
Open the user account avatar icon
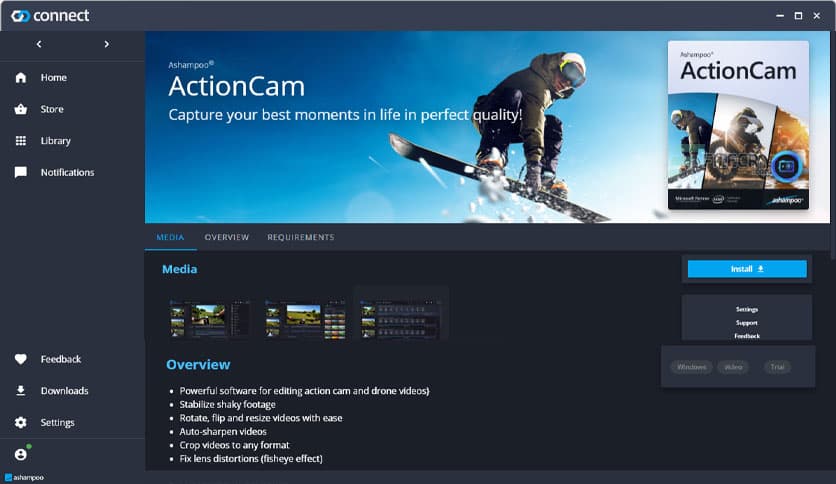click(x=21, y=454)
